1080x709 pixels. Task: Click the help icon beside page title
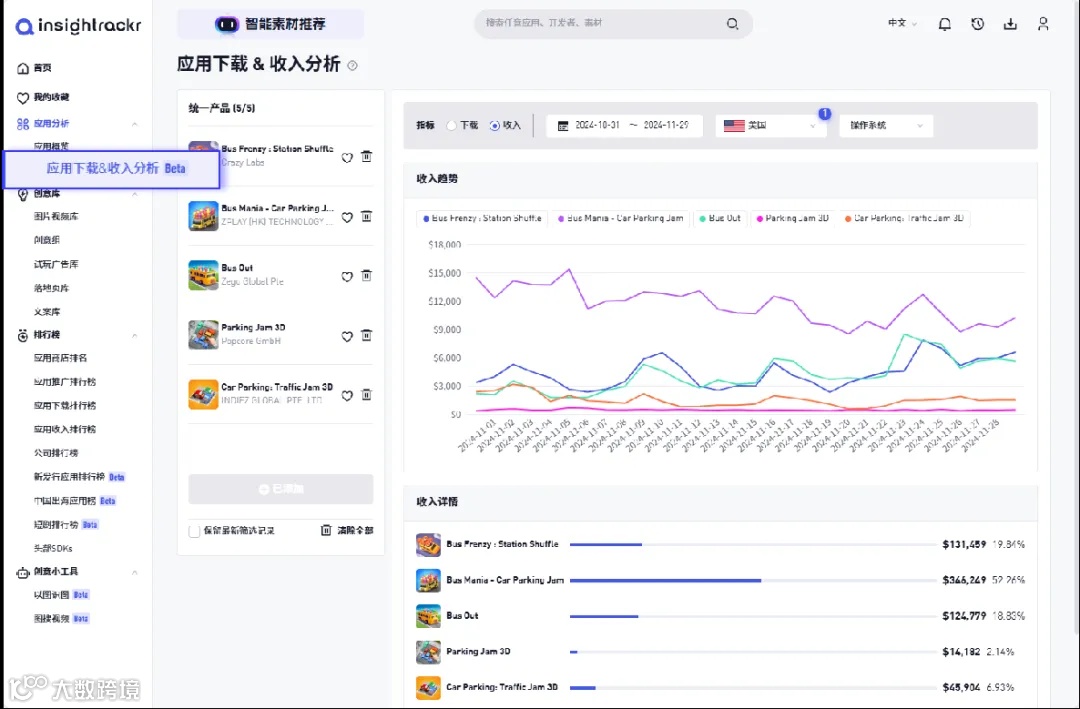tap(353, 65)
